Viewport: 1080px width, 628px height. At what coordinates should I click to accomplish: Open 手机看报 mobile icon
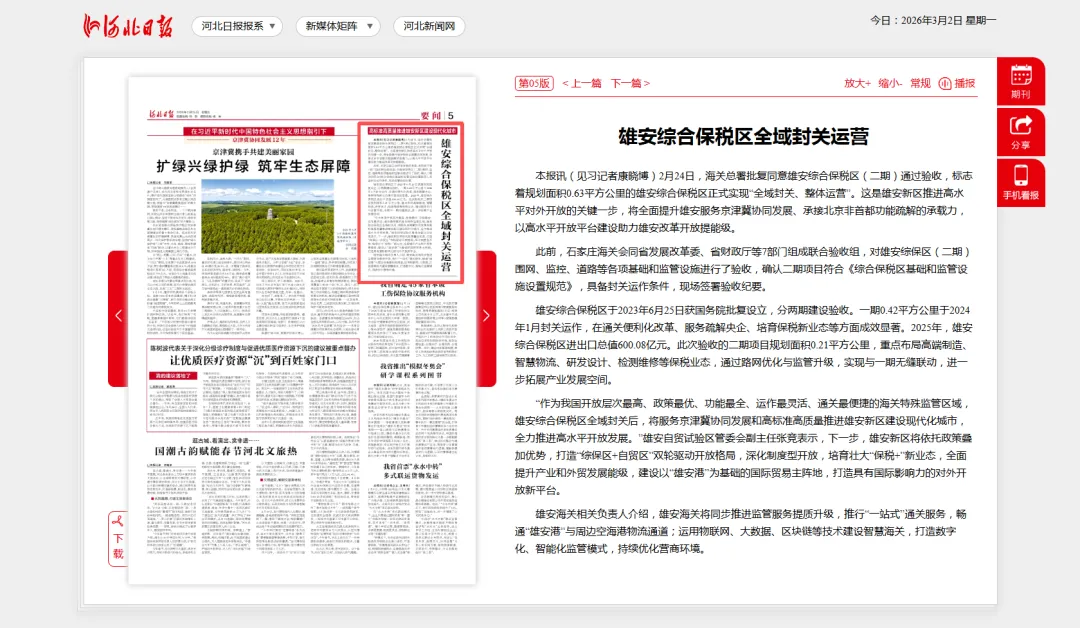point(1021,182)
